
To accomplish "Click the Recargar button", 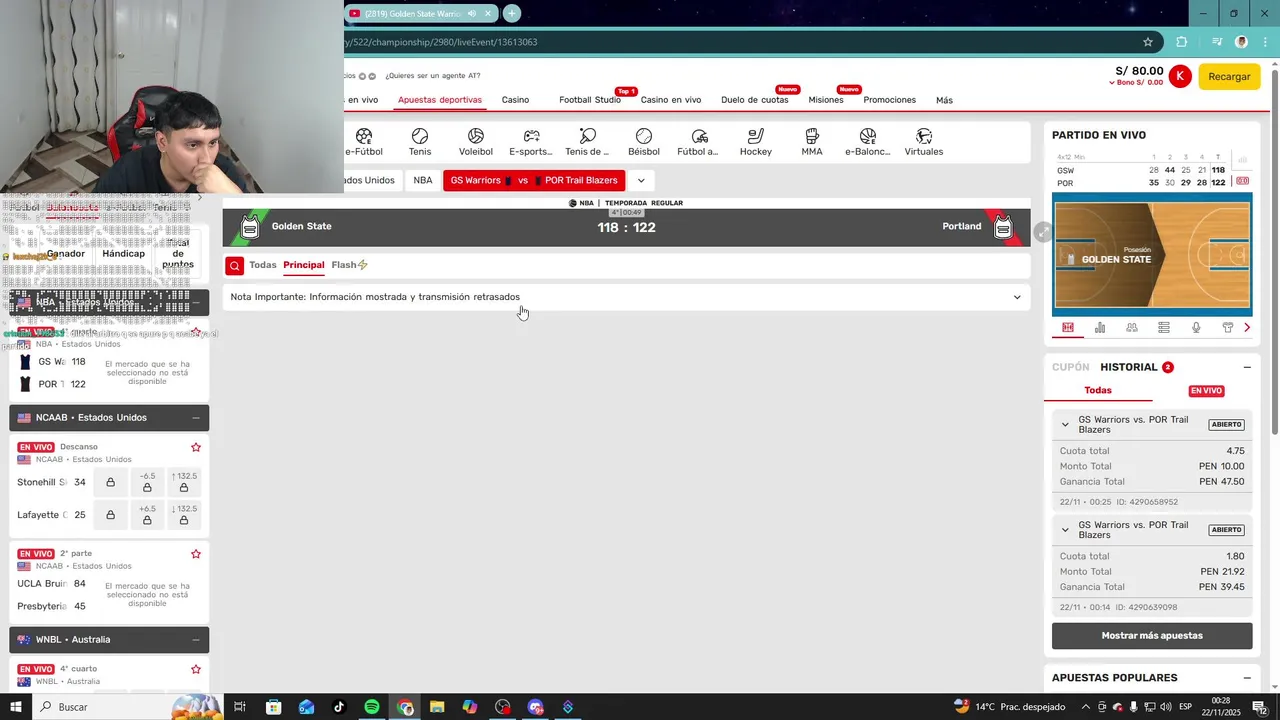I will [1229, 77].
